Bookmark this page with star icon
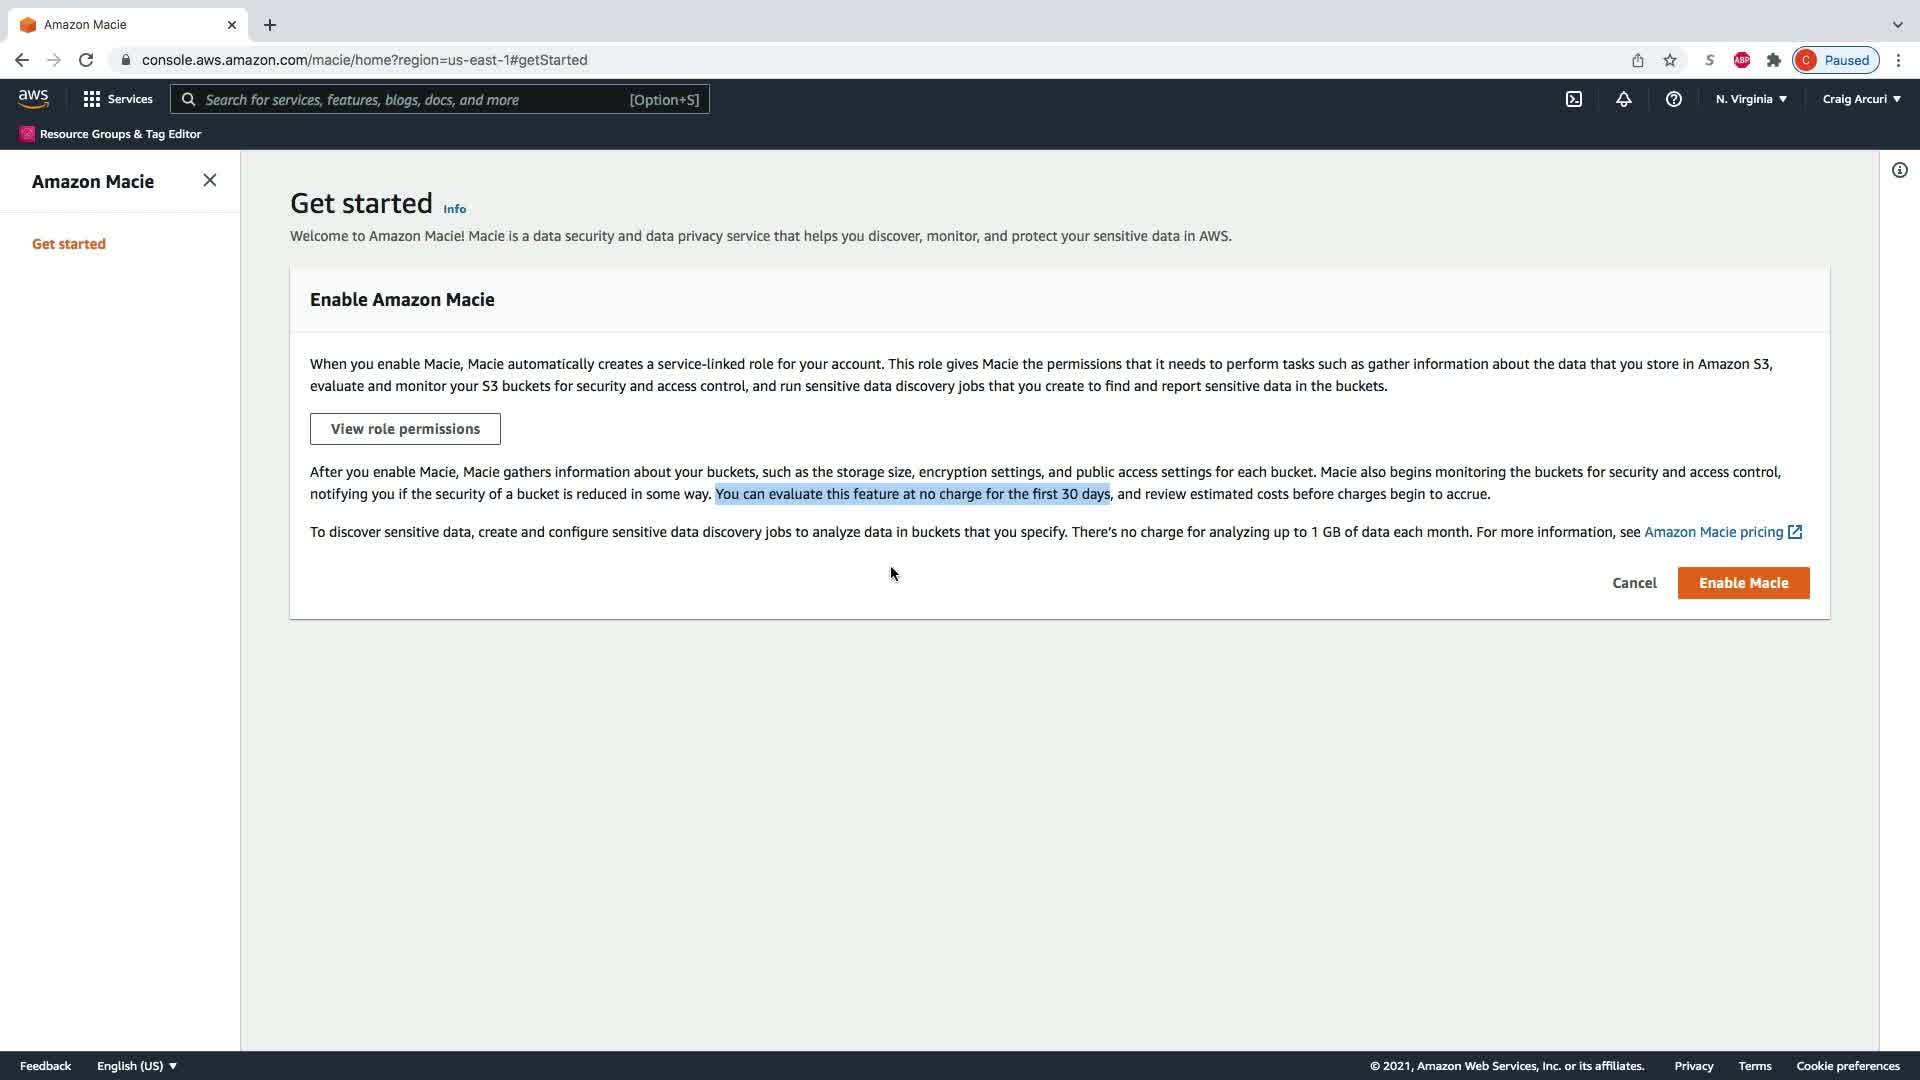The height and width of the screenshot is (1080, 1920). point(1670,60)
